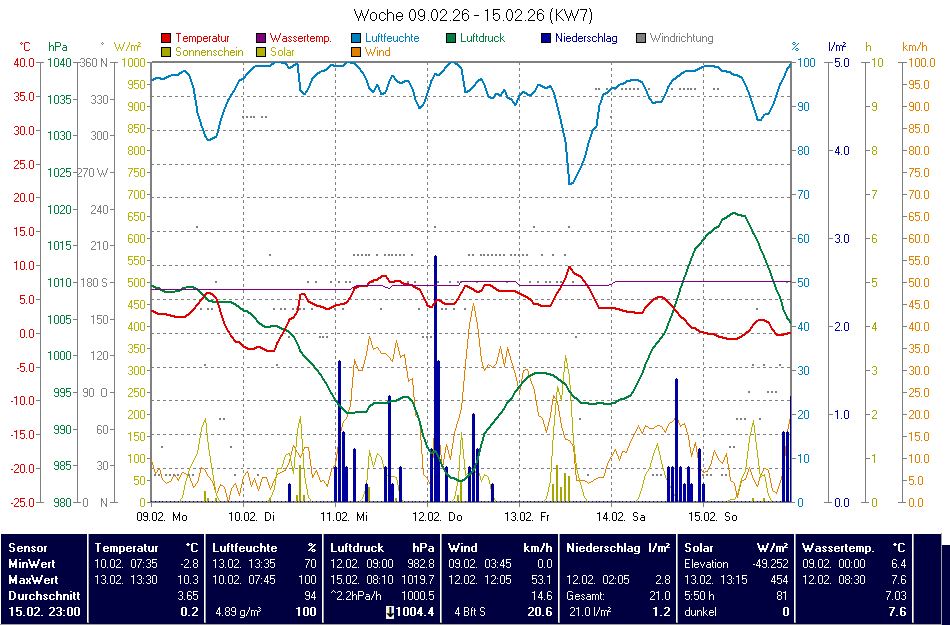Click the chart title Woche 09.02.26 - 15.02.26
The height and width of the screenshot is (625, 950).
point(473,16)
